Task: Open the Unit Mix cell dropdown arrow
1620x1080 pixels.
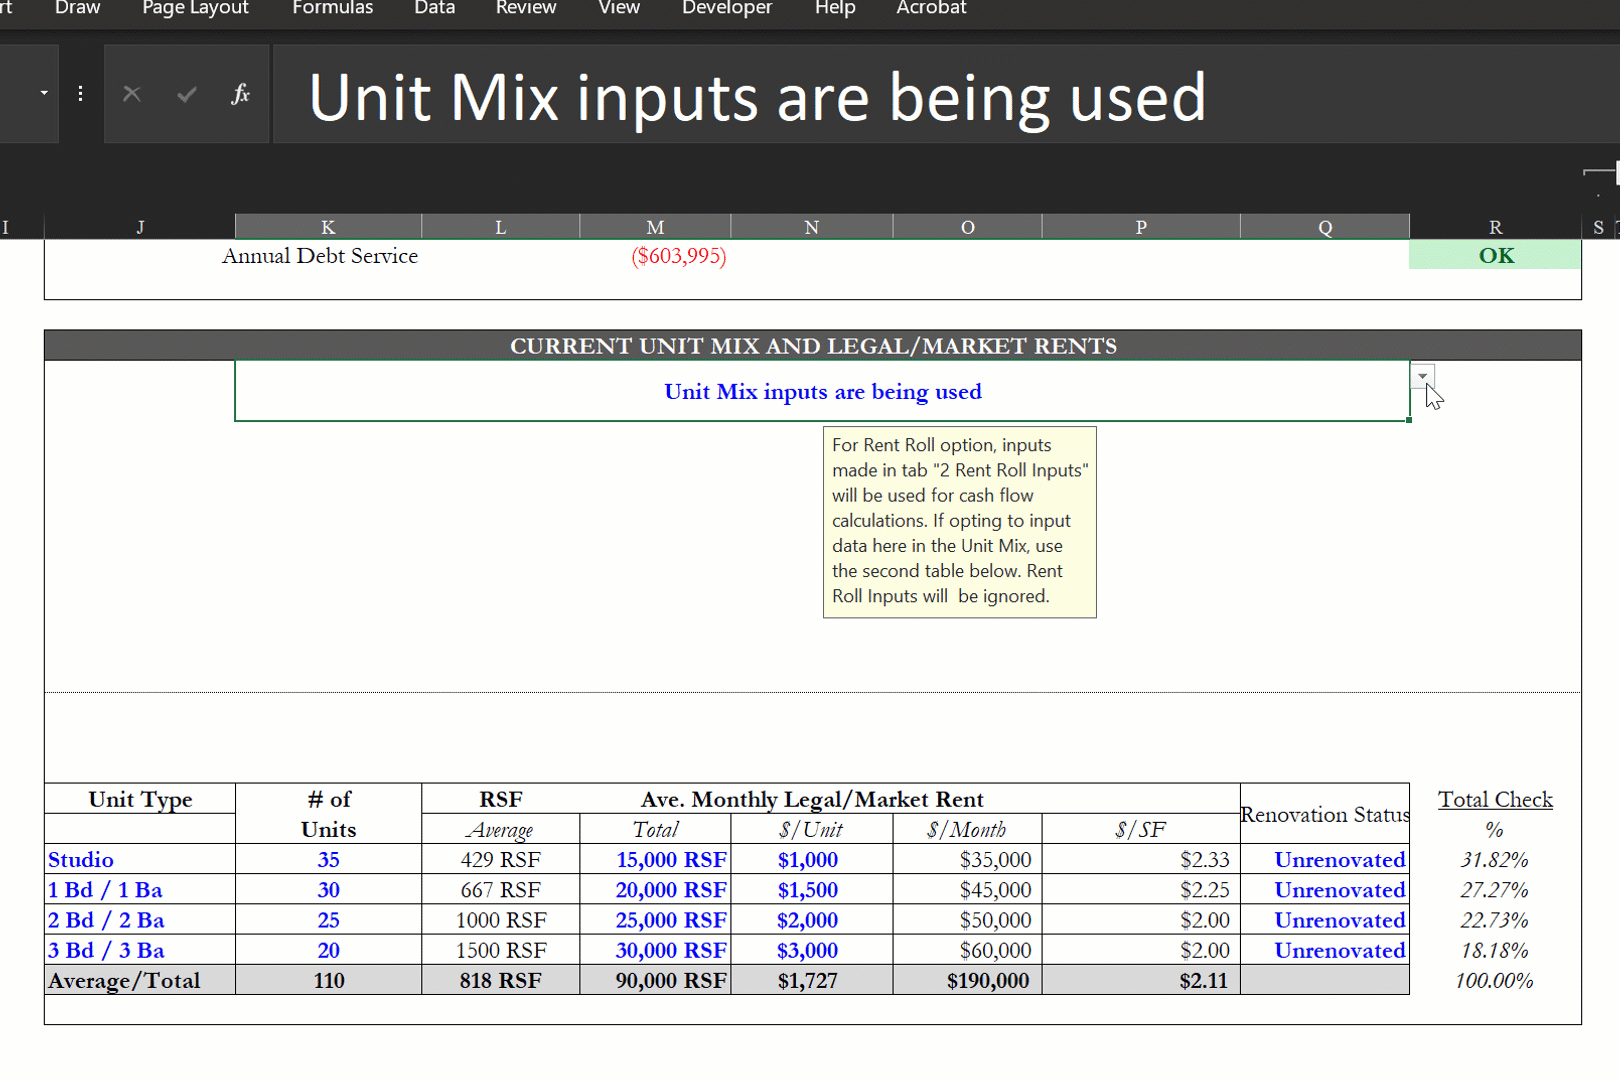Action: click(x=1422, y=376)
